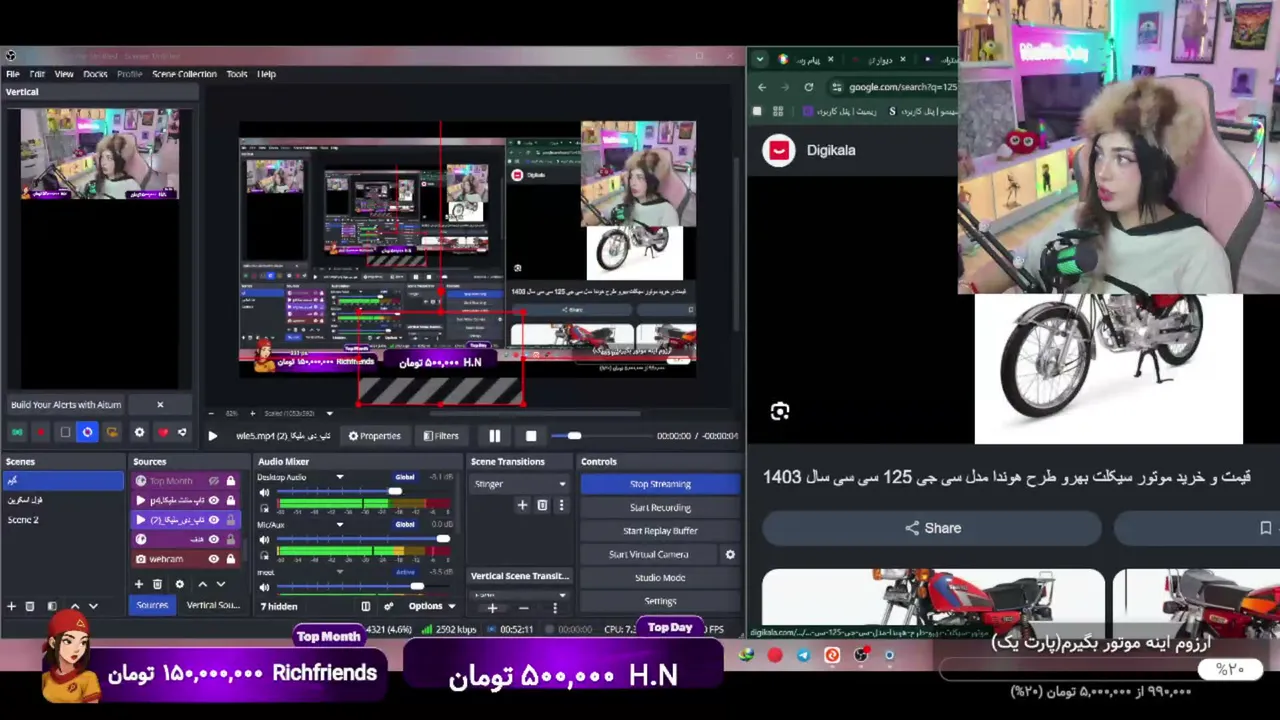The image size is (1280, 720).
Task: Add a new scene in Scenes panel
Action: point(11,606)
